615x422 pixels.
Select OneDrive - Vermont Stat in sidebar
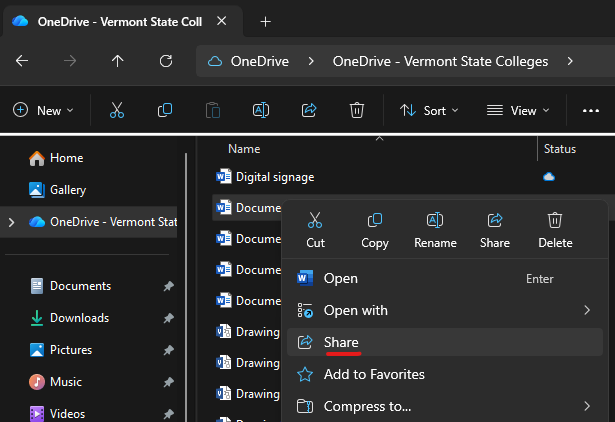pos(90,222)
